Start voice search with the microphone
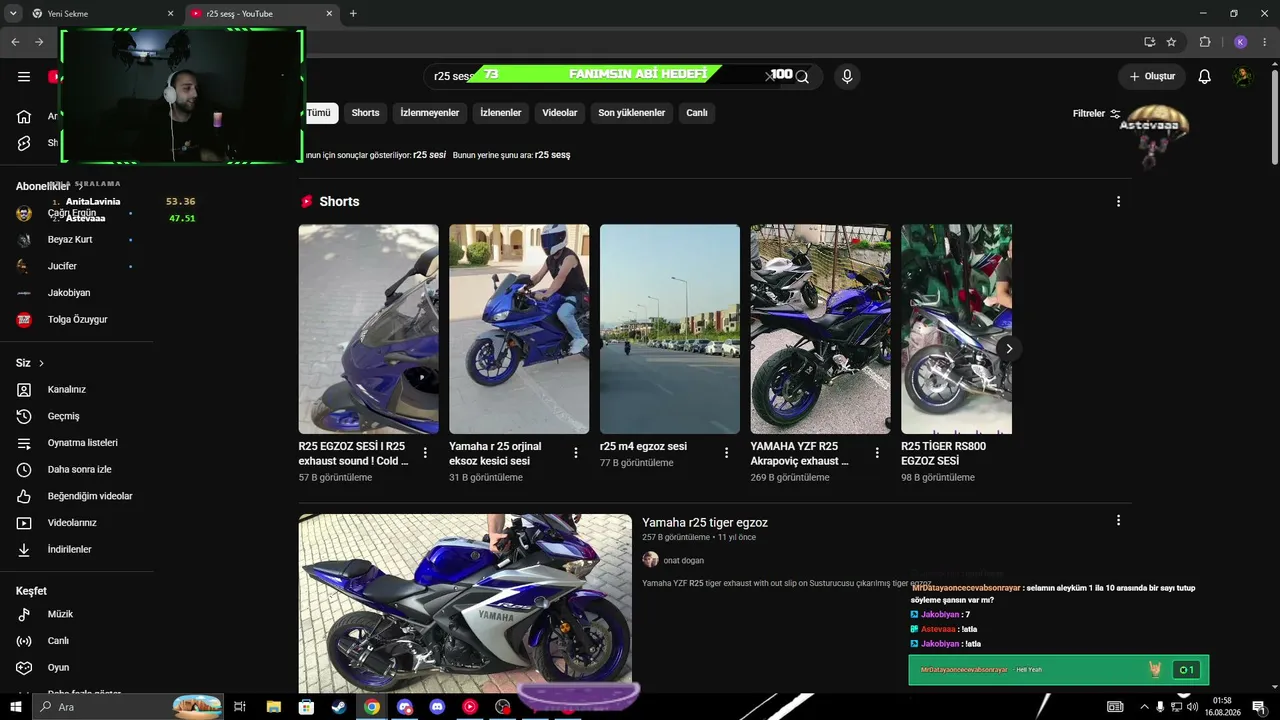This screenshot has height=720, width=1280. click(847, 77)
